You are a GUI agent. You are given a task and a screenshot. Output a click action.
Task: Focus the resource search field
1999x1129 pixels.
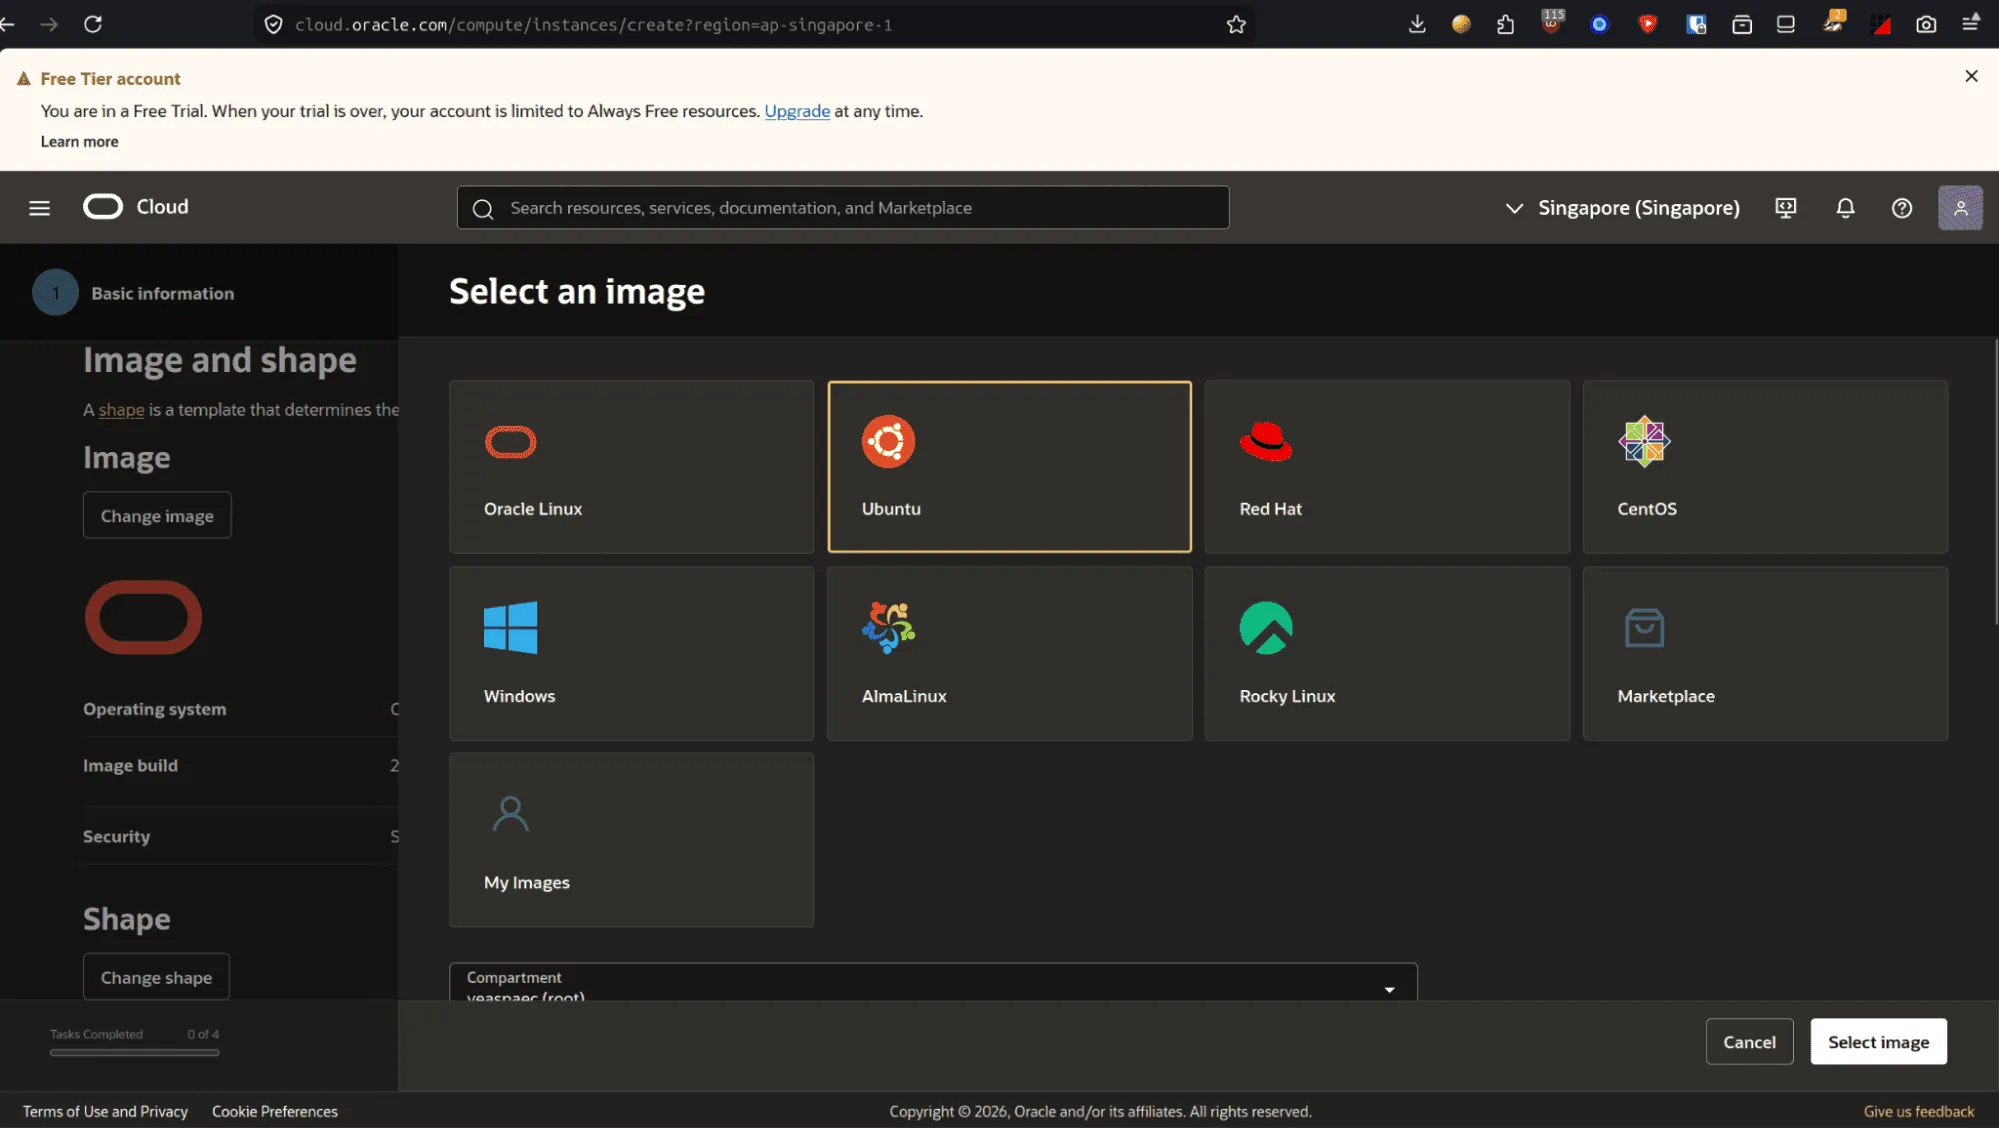[843, 208]
